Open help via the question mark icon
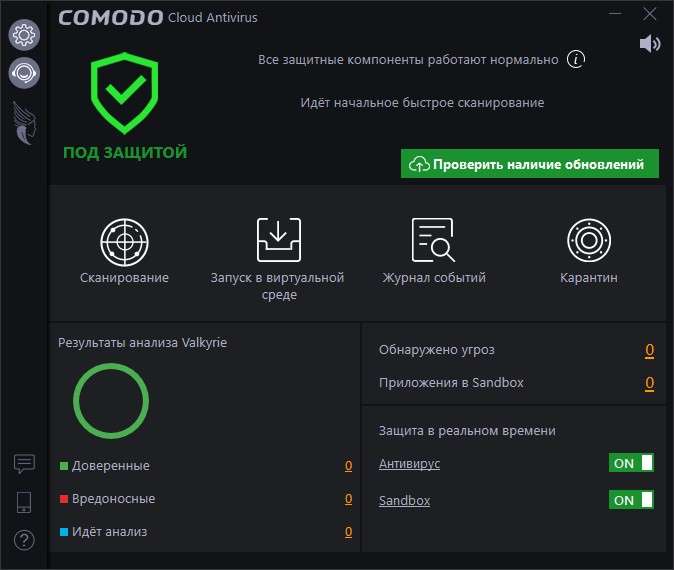The width and height of the screenshot is (674, 570). tap(24, 540)
